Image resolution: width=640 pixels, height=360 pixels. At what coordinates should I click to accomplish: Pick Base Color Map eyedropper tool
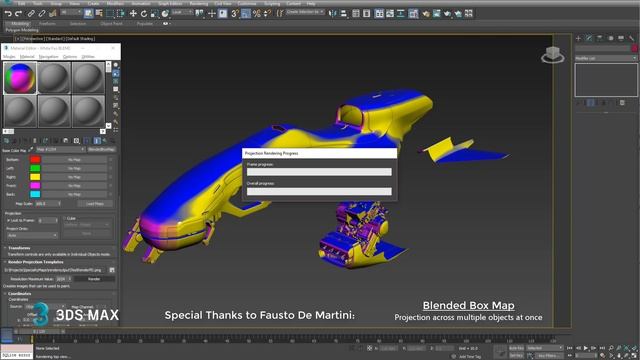(31, 150)
